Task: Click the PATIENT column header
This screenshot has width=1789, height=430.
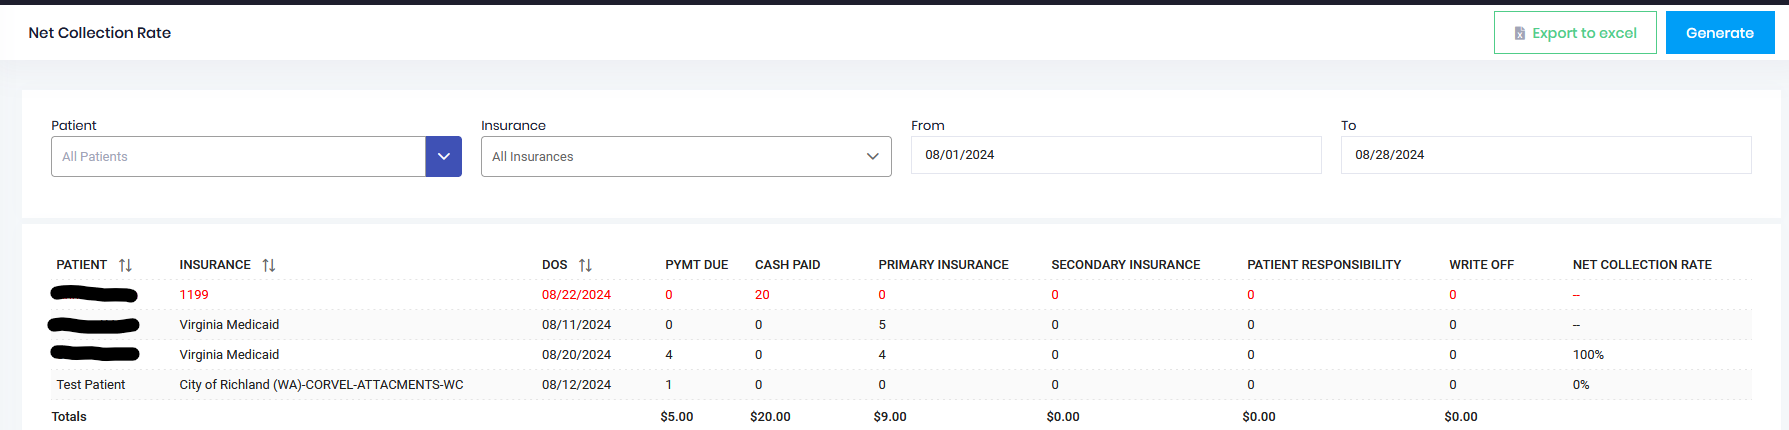Action: tap(81, 265)
